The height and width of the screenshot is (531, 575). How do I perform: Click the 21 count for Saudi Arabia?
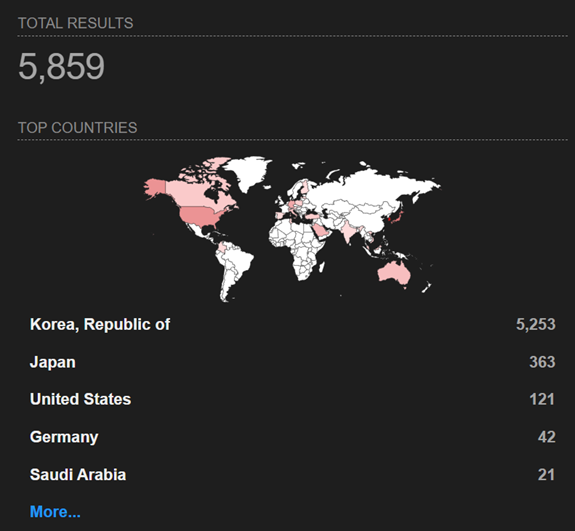pyautogui.click(x=546, y=475)
